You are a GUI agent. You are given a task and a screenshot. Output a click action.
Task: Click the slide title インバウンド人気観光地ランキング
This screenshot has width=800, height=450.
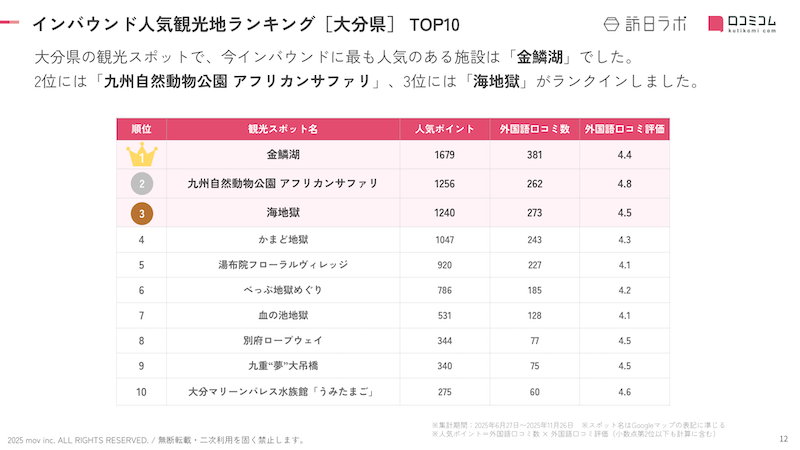coord(200,22)
